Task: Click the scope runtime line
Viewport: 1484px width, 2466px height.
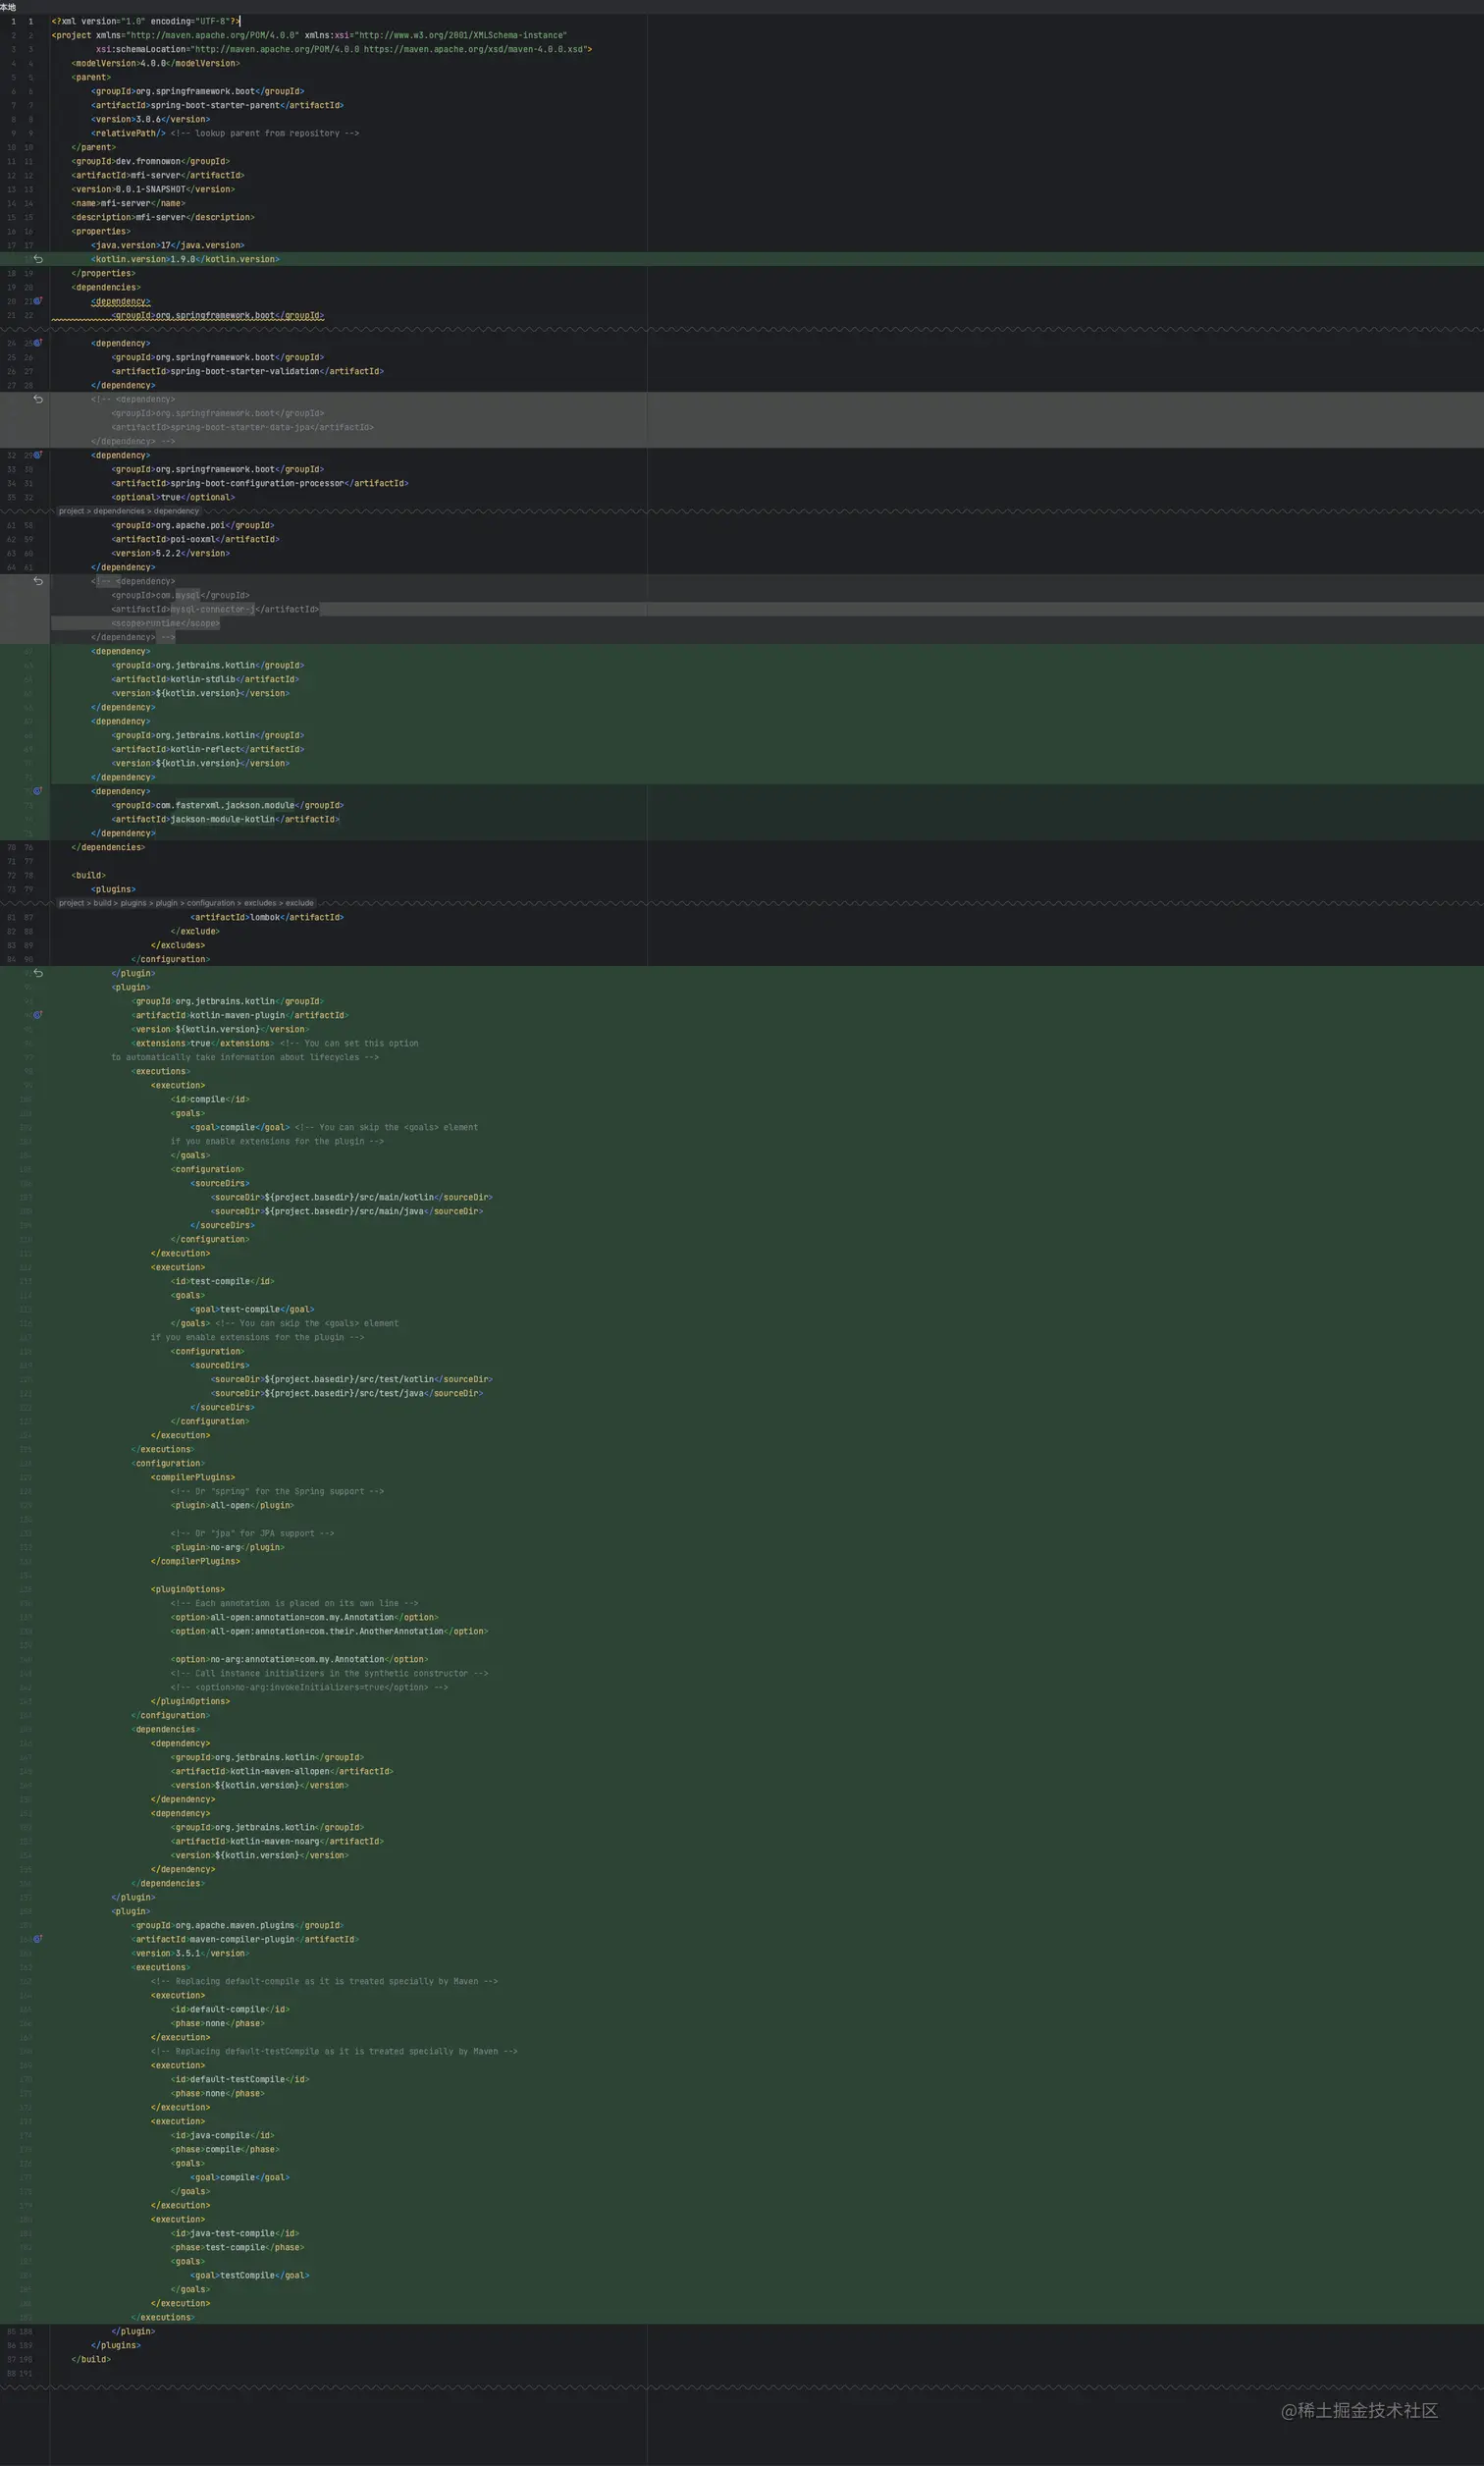Action: pyautogui.click(x=165, y=623)
